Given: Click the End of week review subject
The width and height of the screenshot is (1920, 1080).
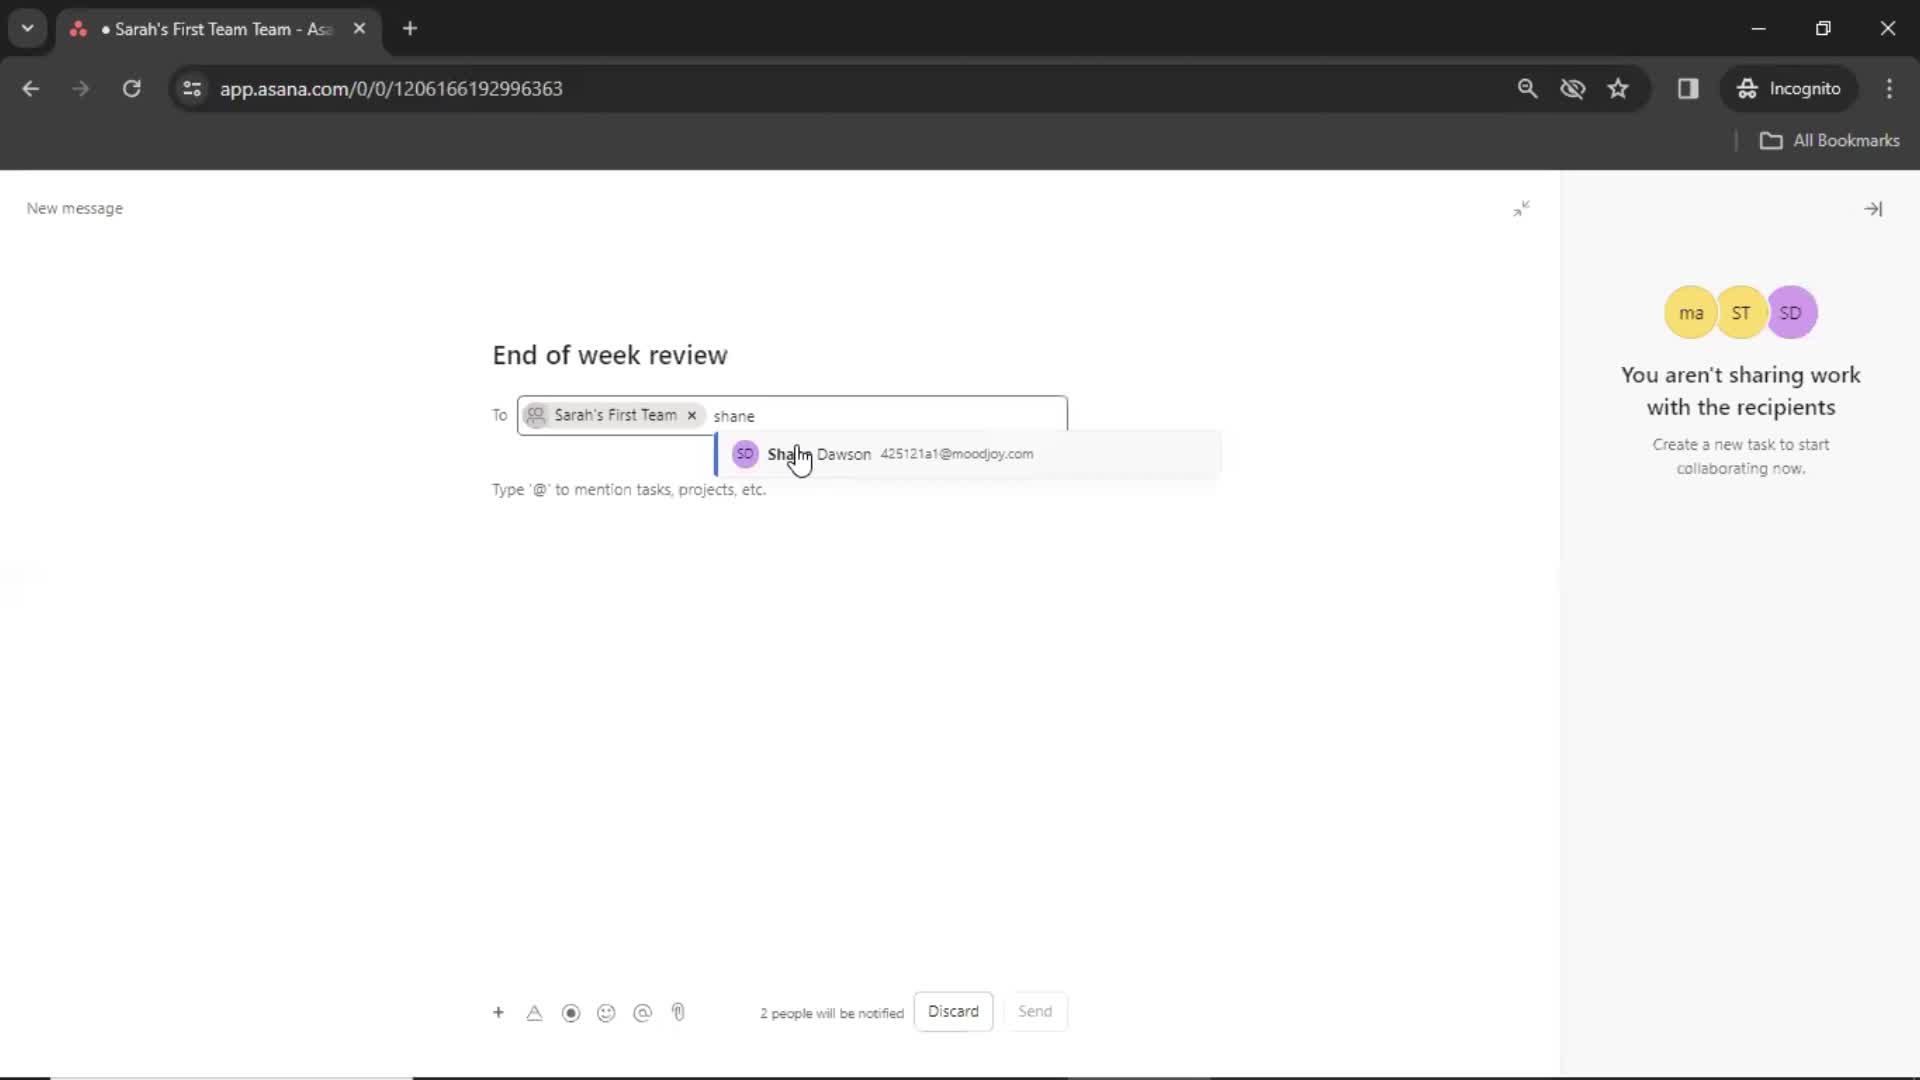Looking at the screenshot, I should point(610,355).
